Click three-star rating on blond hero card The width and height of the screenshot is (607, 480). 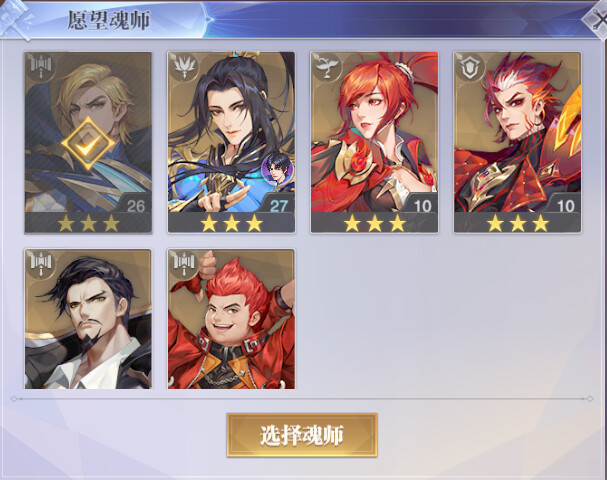88,223
